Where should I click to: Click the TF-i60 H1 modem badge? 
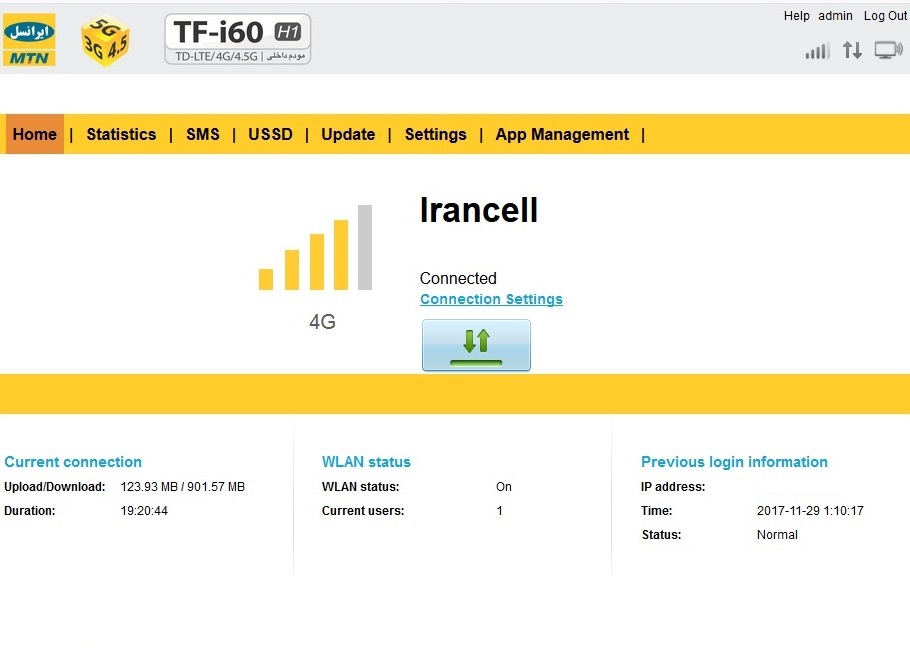238,39
